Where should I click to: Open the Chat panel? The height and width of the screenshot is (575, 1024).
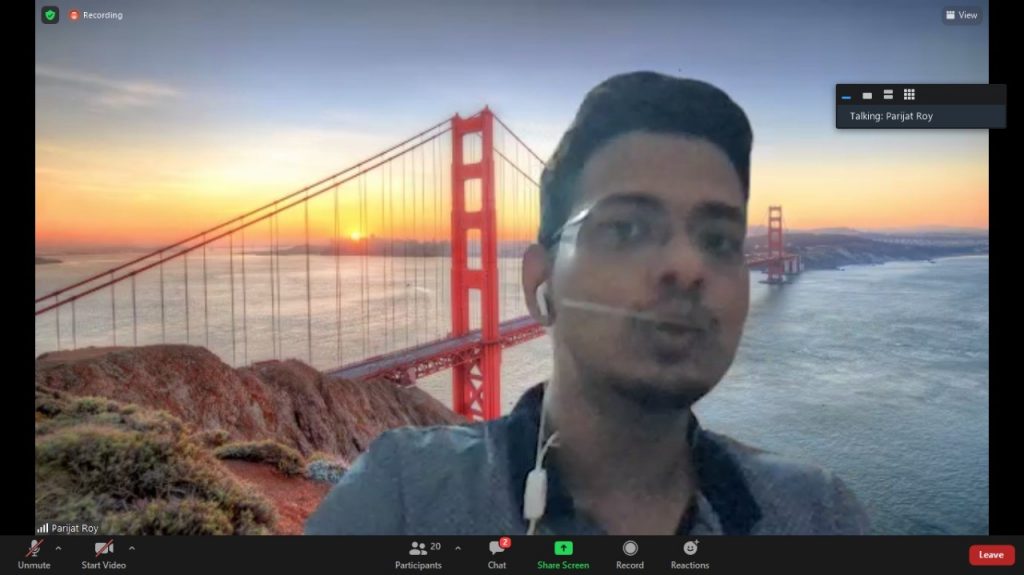pos(497,555)
